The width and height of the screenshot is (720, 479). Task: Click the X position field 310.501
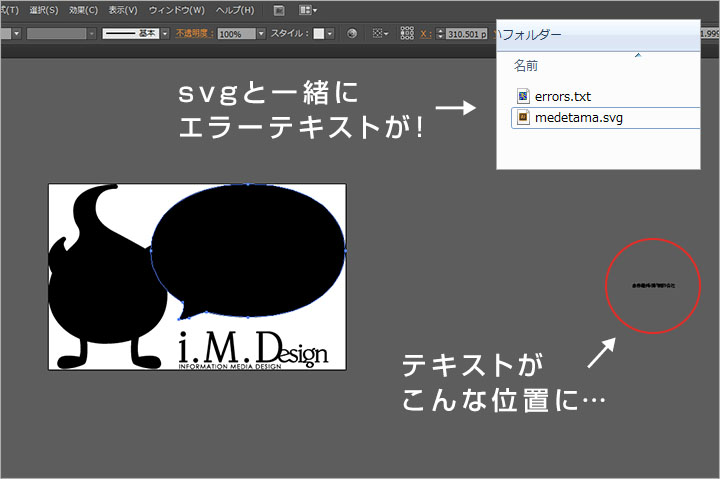click(x=467, y=34)
